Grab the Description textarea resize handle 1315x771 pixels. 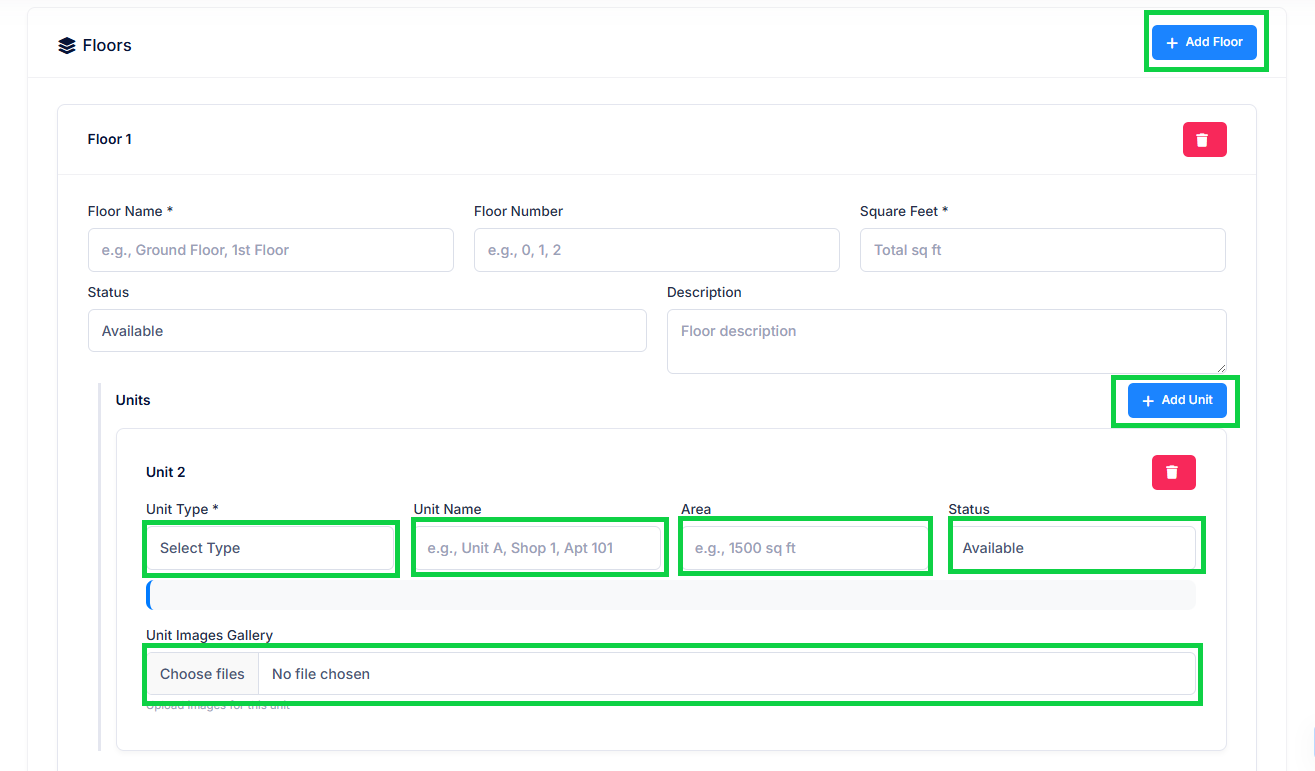pos(1220,368)
